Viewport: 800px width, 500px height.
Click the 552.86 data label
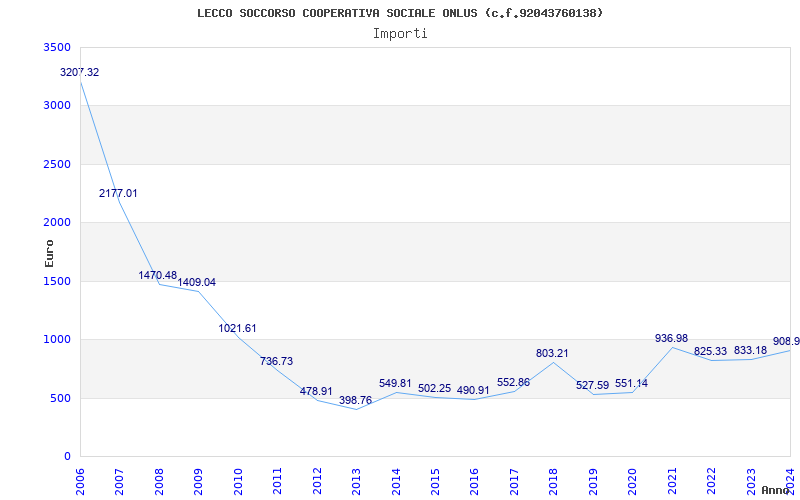(513, 383)
